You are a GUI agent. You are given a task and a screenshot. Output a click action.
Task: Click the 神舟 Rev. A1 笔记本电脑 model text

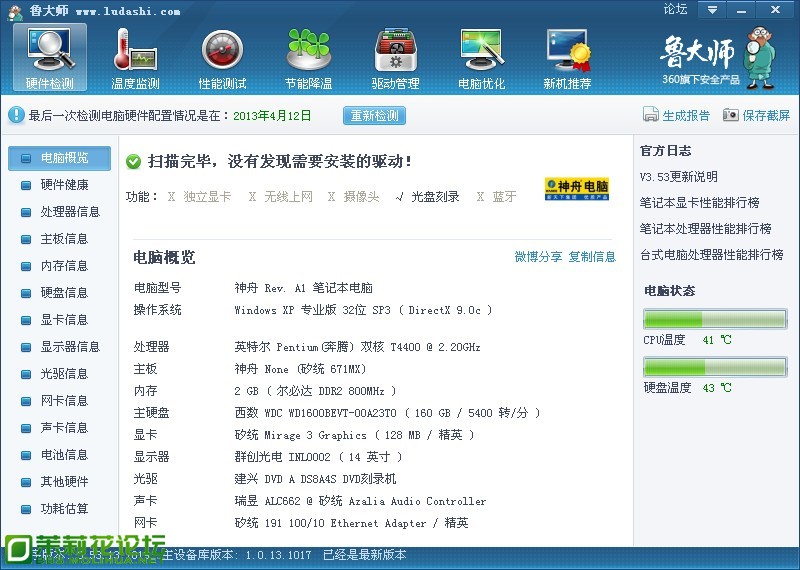(304, 288)
